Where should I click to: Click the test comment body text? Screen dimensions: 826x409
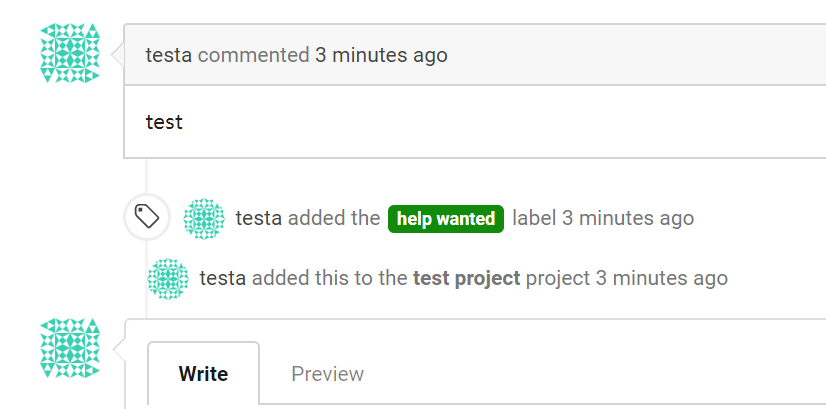click(x=164, y=122)
